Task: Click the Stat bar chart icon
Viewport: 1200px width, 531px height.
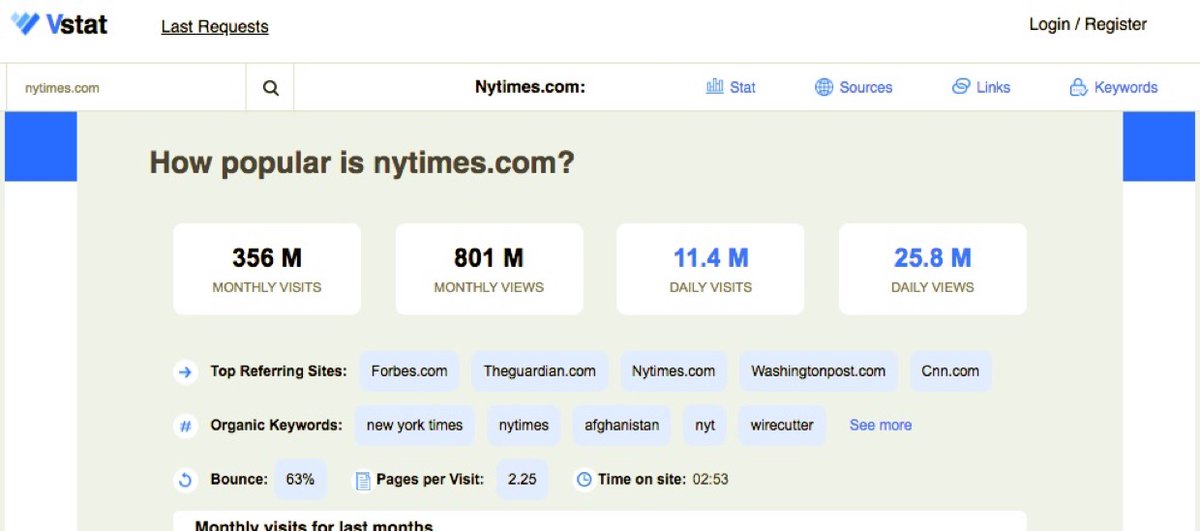Action: [715, 87]
